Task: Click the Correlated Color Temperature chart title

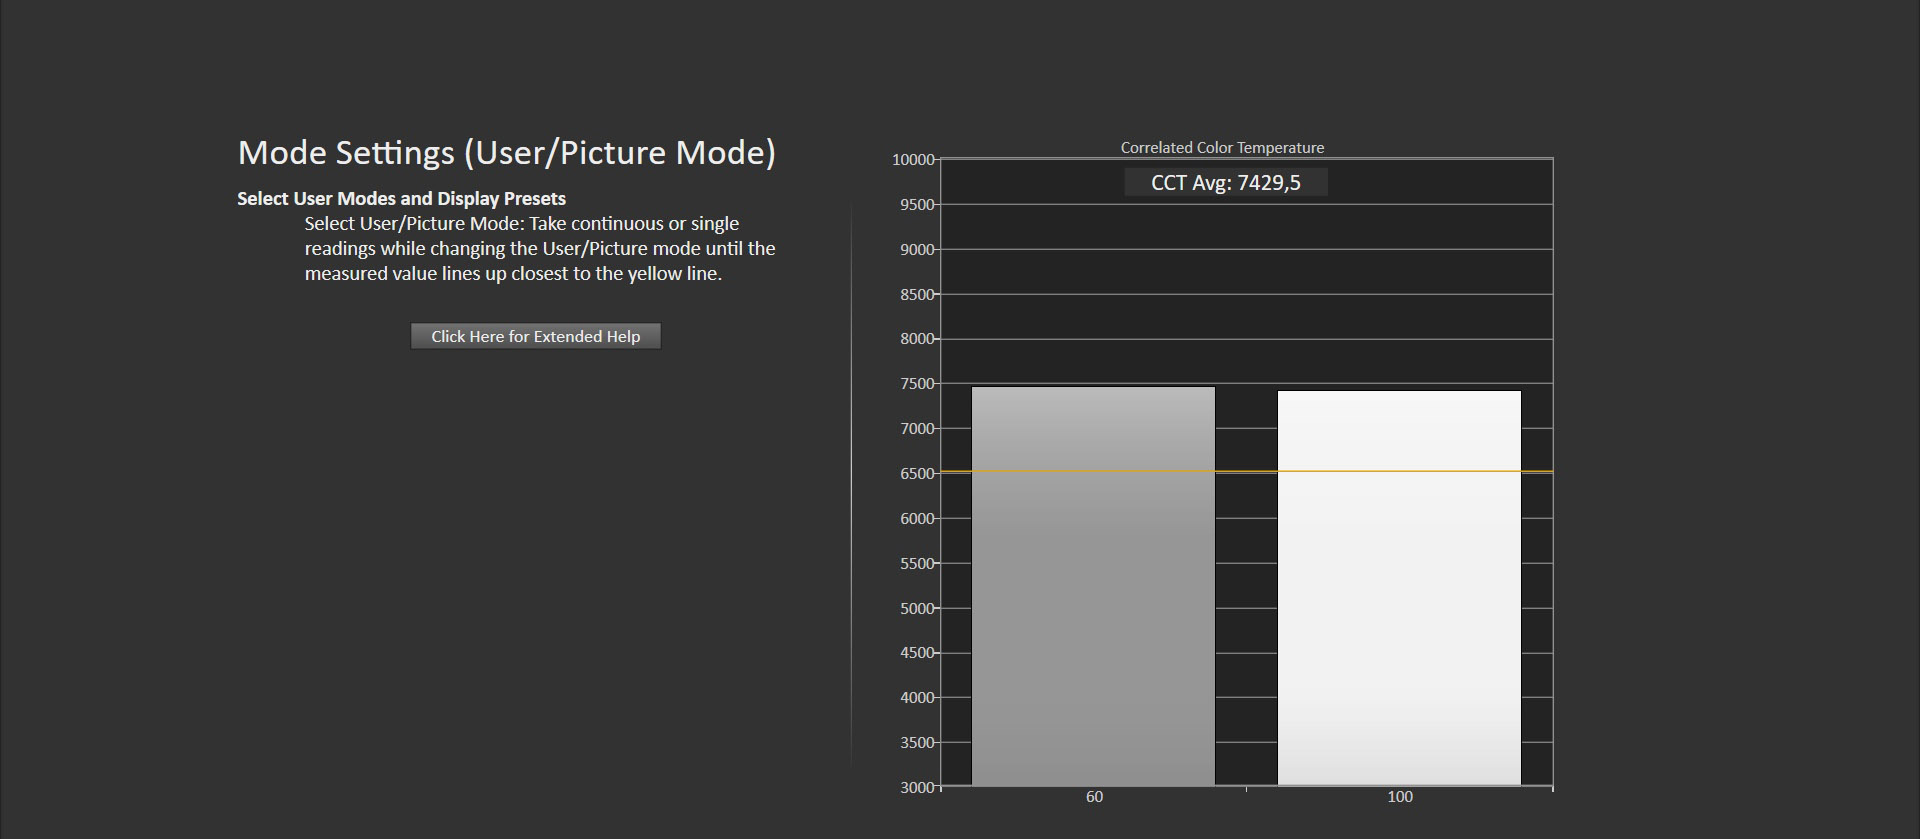Action: pos(1222,148)
